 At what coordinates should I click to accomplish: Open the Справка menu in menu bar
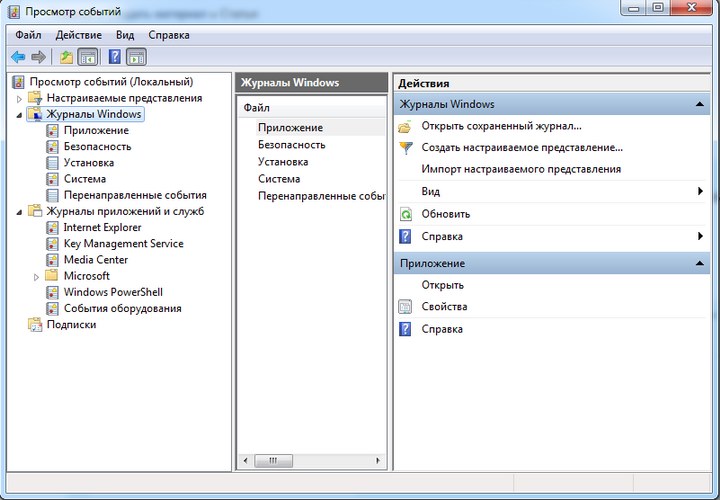(169, 35)
